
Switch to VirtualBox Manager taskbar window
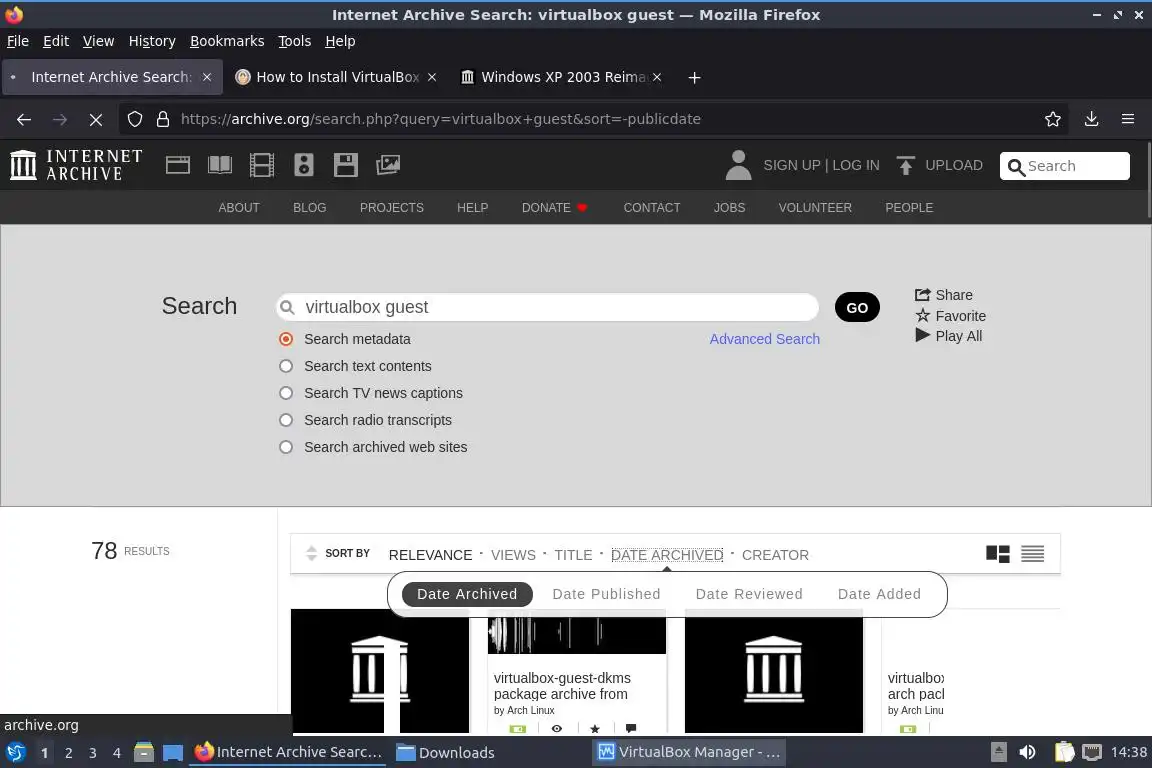point(688,752)
